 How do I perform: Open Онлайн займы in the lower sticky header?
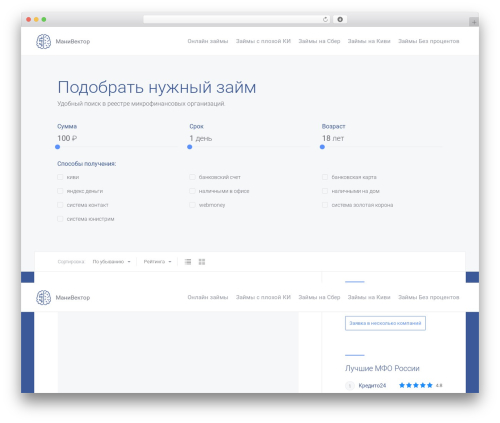pos(208,297)
